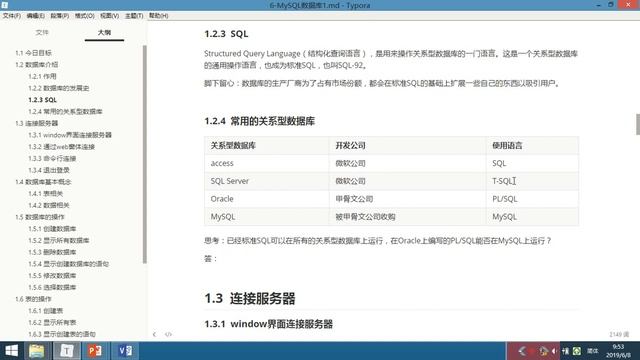Go to 1.5.5 修改数据库 in outline
The height and width of the screenshot is (360, 640).
(52, 276)
